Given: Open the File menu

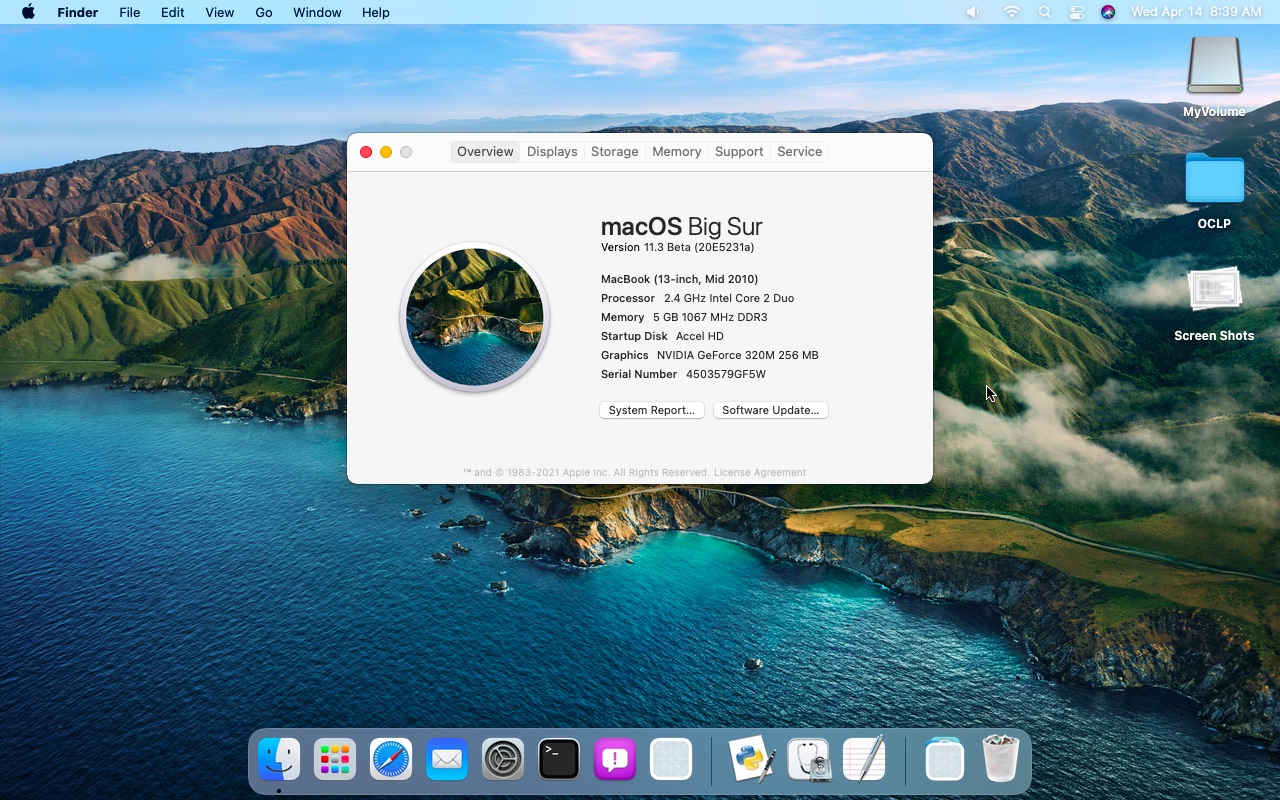Looking at the screenshot, I should coord(130,12).
